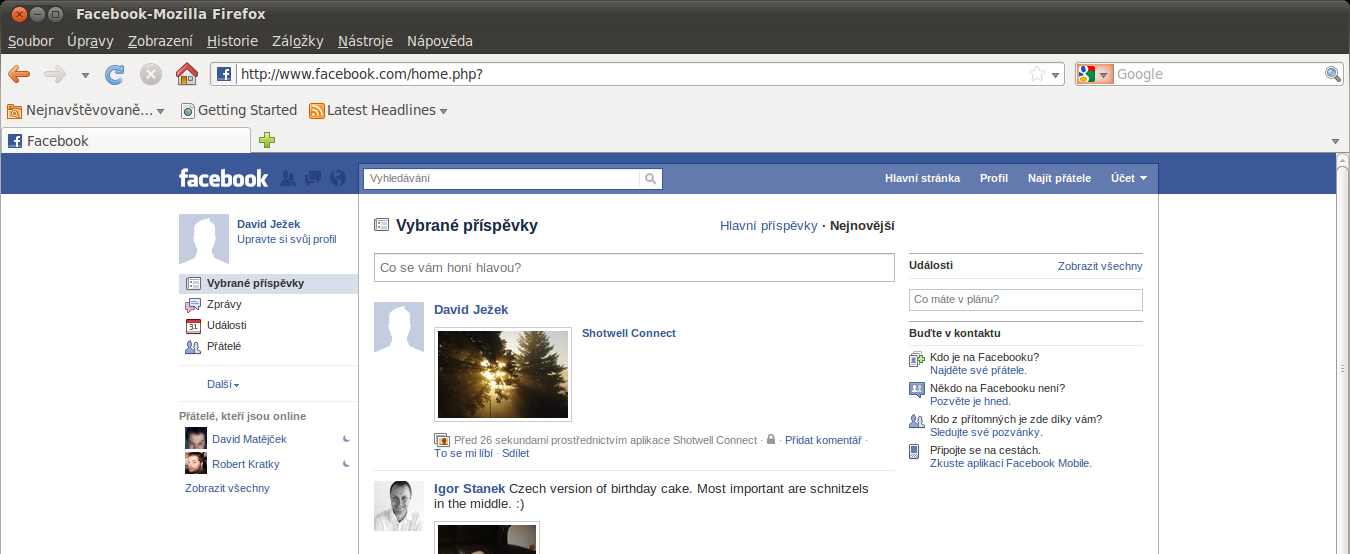Image resolution: width=1350 pixels, height=554 pixels.
Task: Click Sdílet on David's post
Action: (516, 453)
